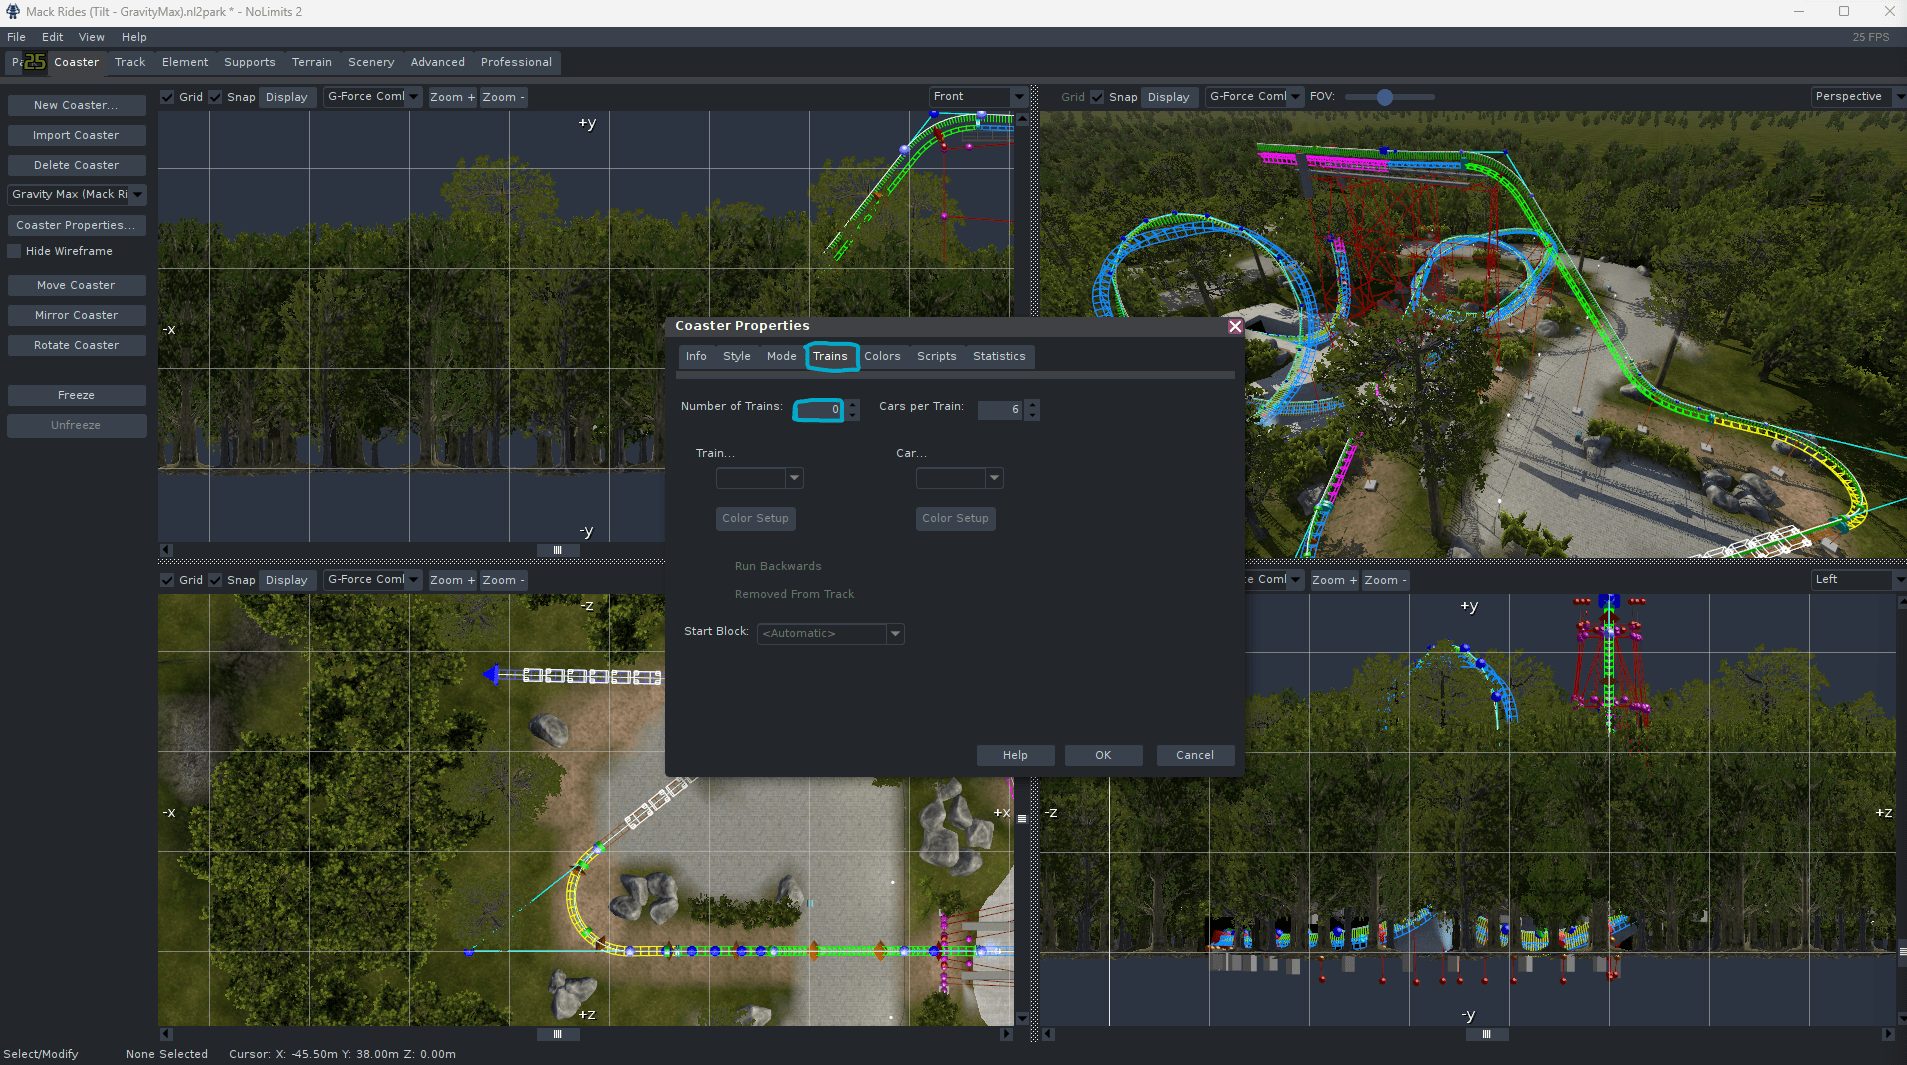Image resolution: width=1907 pixels, height=1065 pixels.
Task: Click the bottom-left viewport horizontal scrollbar thumb
Action: point(558,1034)
